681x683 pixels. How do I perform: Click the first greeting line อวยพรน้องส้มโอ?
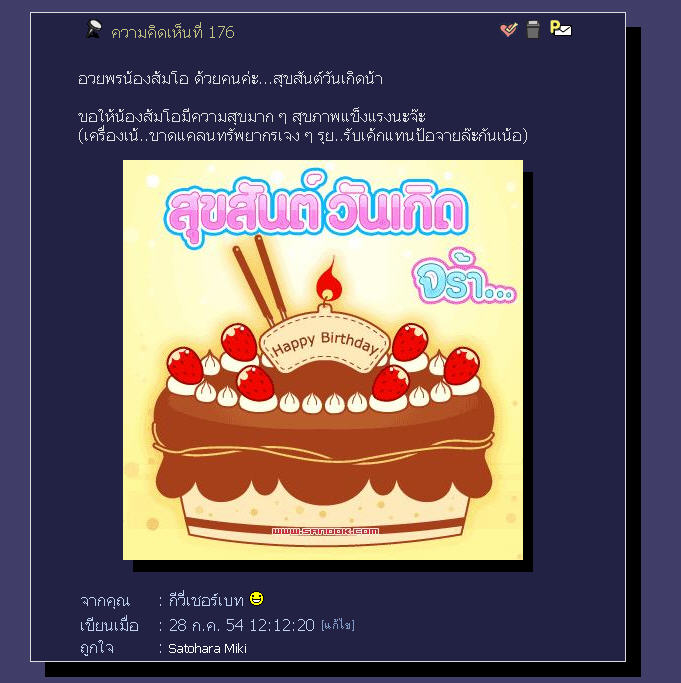[x=230, y=79]
